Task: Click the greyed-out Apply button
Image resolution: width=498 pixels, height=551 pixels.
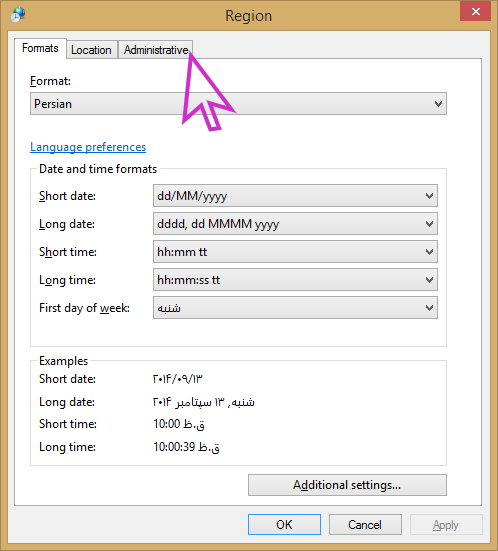Action: point(446,525)
